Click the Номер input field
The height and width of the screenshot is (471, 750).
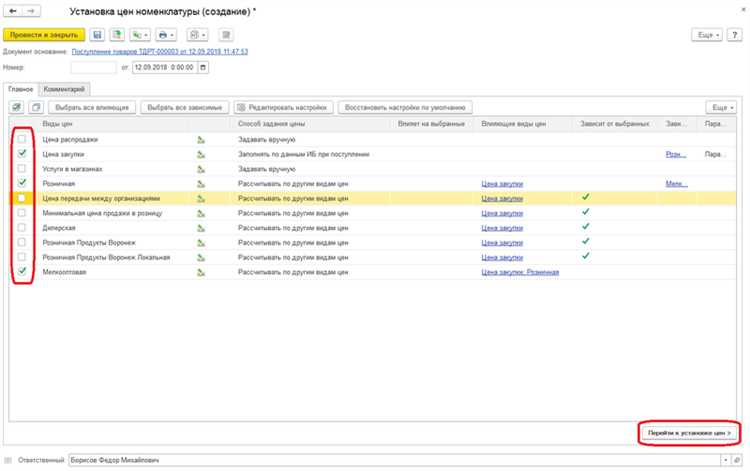click(93, 67)
